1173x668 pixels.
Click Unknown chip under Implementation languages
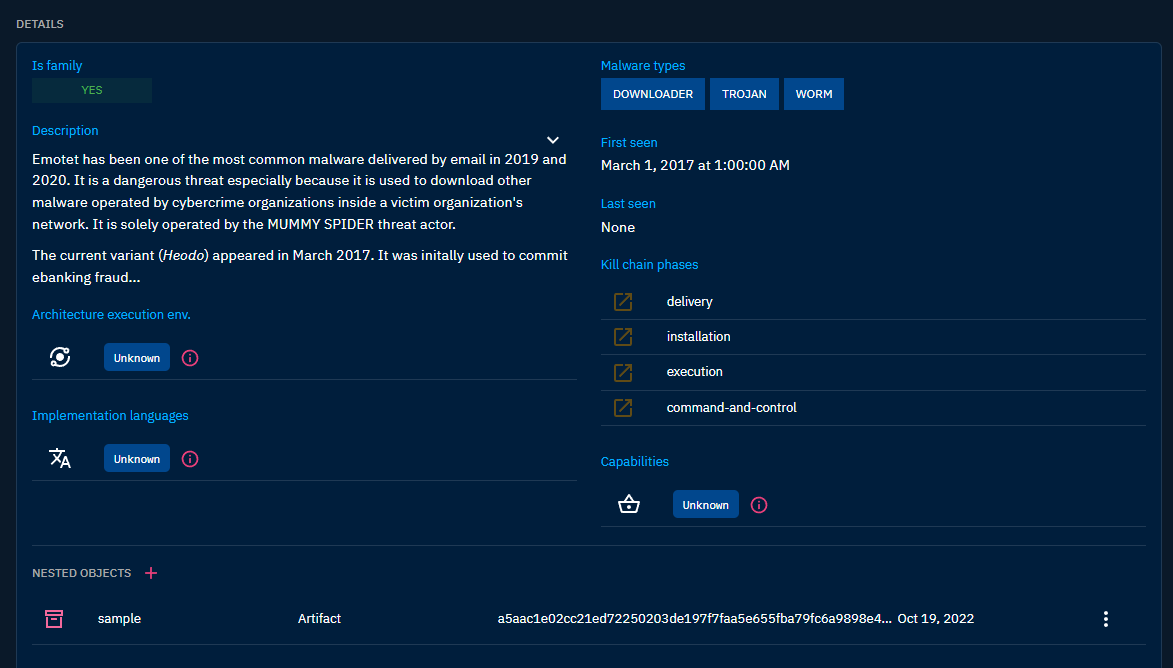click(x=137, y=459)
